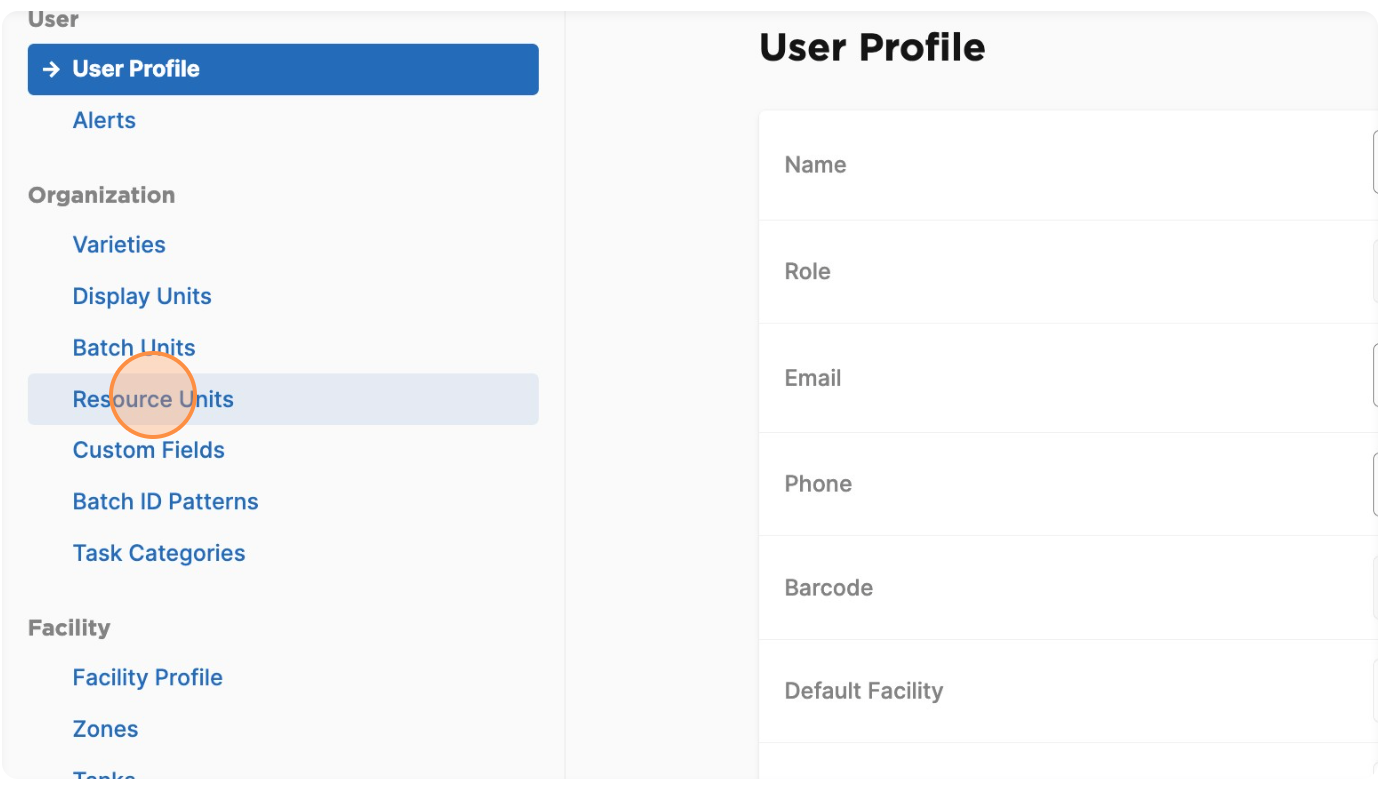Open Facility Profile under Facility
The width and height of the screenshot is (1384, 798).
pos(148,678)
